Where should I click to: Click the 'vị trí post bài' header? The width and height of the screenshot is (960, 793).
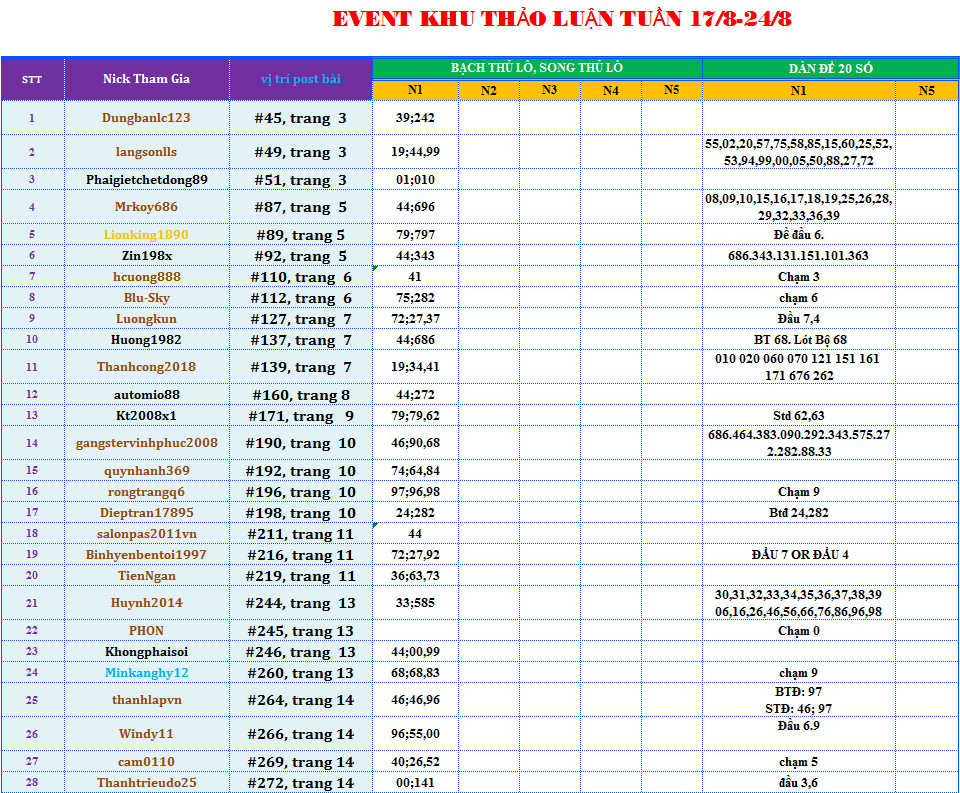(x=300, y=79)
